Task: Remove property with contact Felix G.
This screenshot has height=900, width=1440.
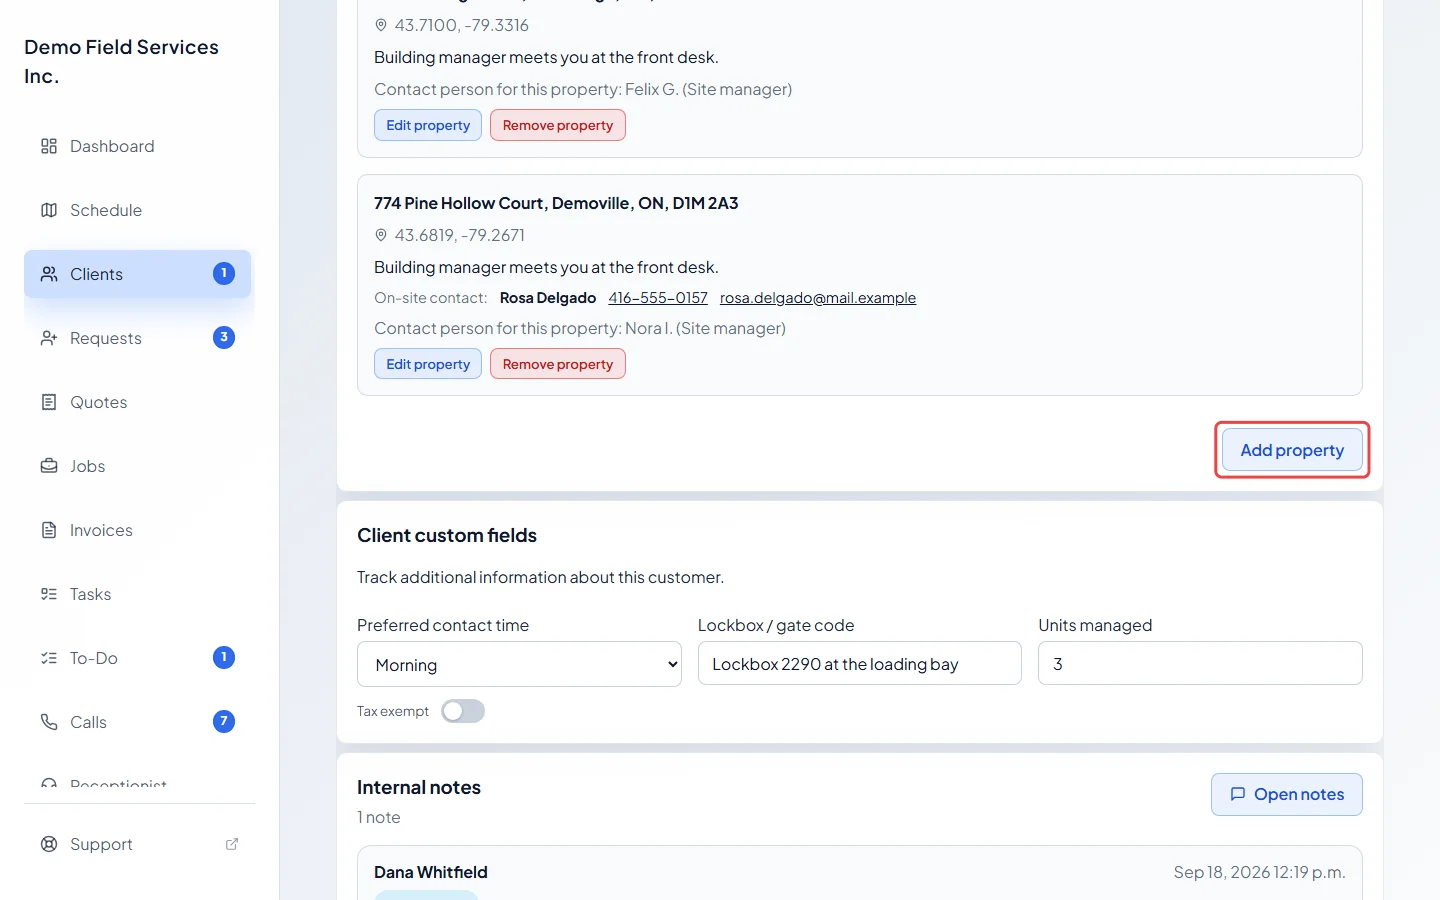Action: pyautogui.click(x=558, y=125)
